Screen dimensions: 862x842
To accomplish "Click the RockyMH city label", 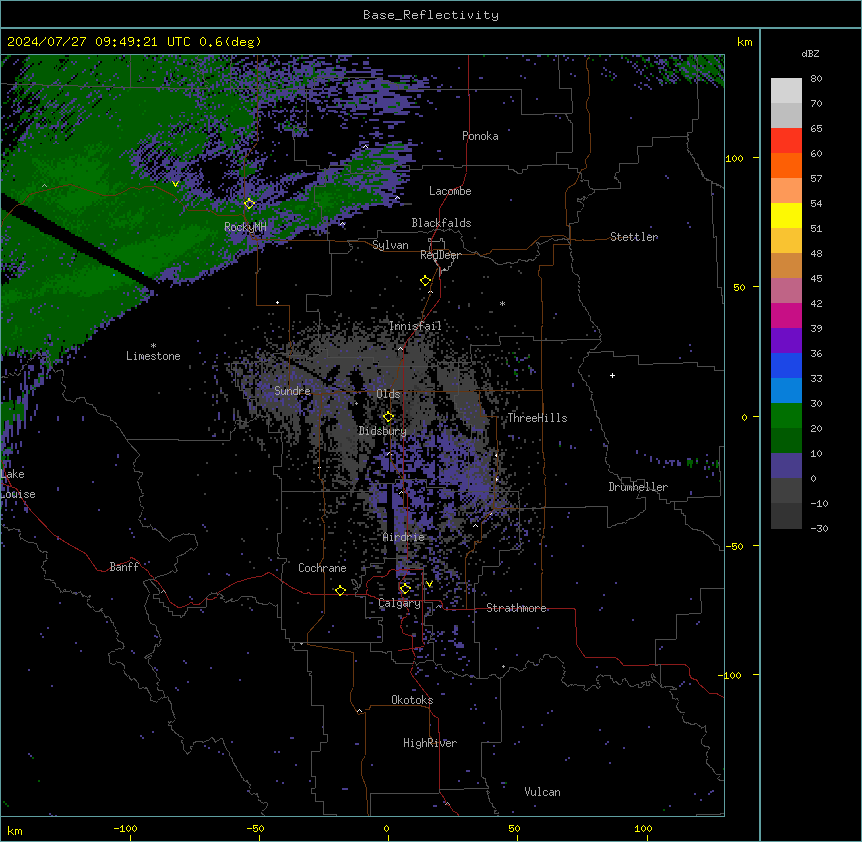I will point(245,227).
